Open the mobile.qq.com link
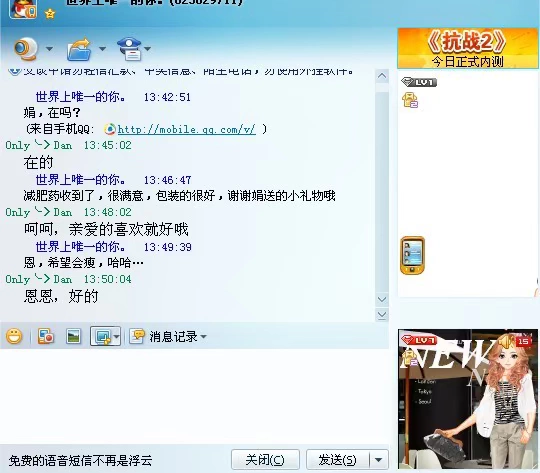The width and height of the screenshot is (540, 473). click(186, 130)
